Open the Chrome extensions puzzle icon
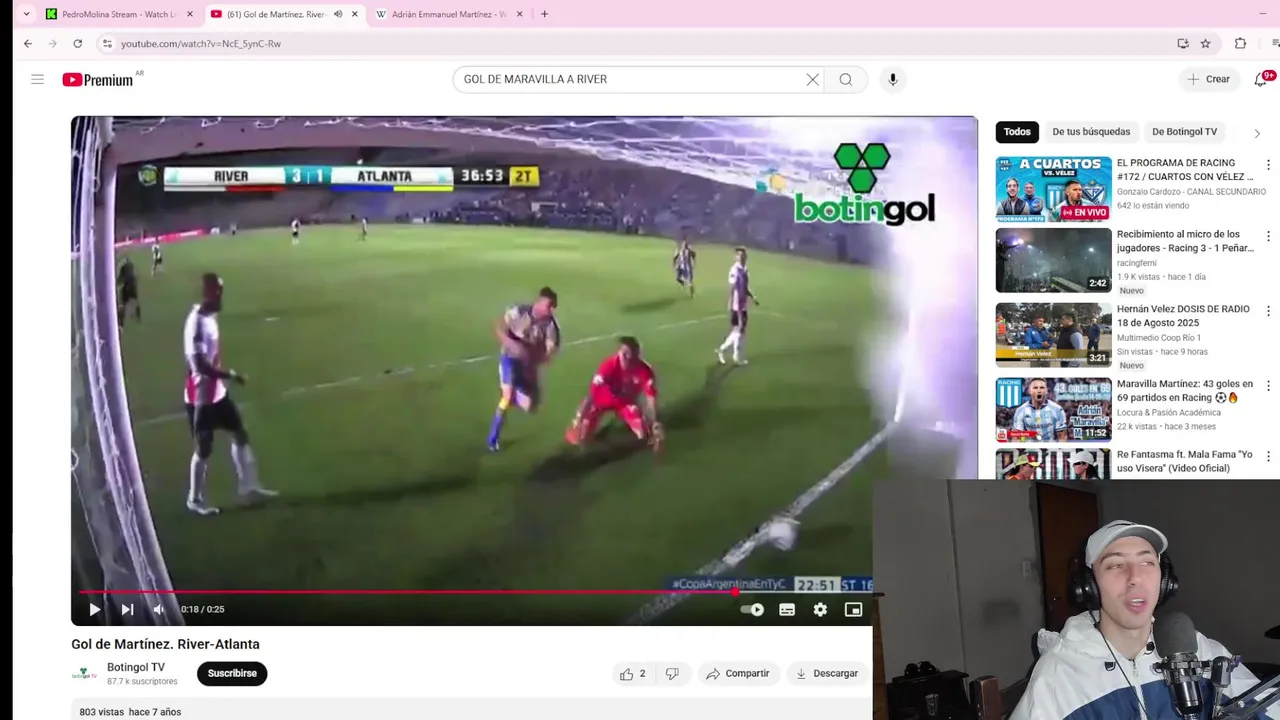1280x720 pixels. pos(1240,44)
